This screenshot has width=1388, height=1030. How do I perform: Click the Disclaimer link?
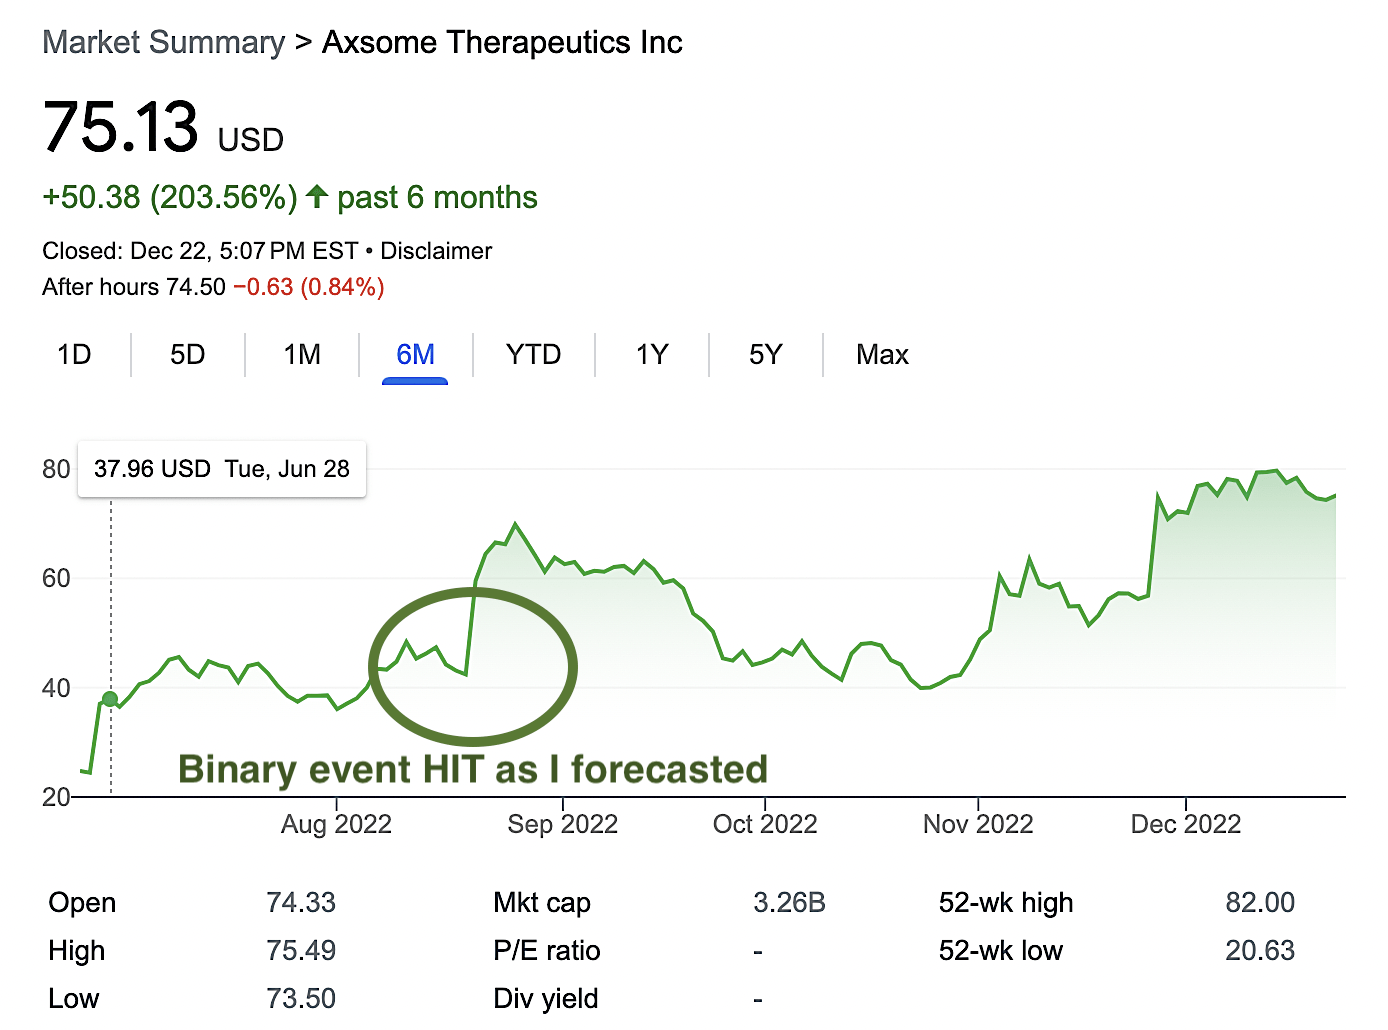point(436,251)
